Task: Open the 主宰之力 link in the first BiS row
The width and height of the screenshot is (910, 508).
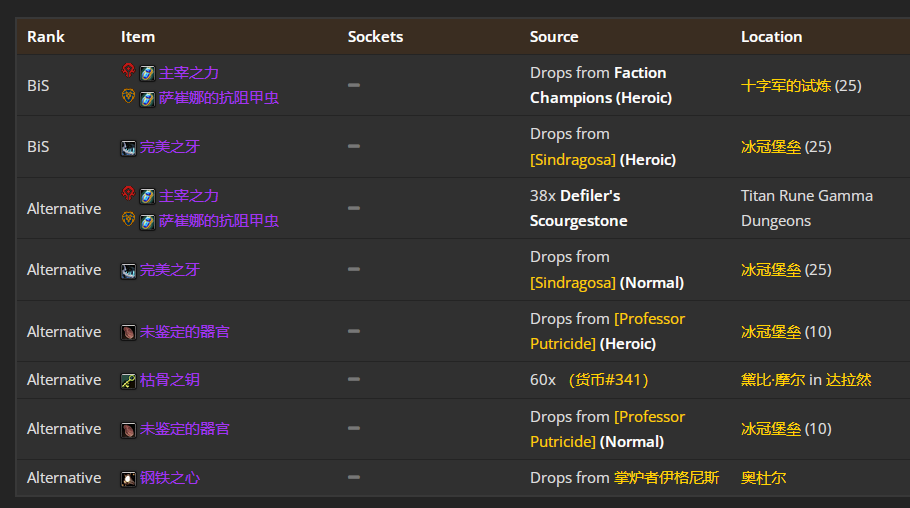Action: coord(188,73)
